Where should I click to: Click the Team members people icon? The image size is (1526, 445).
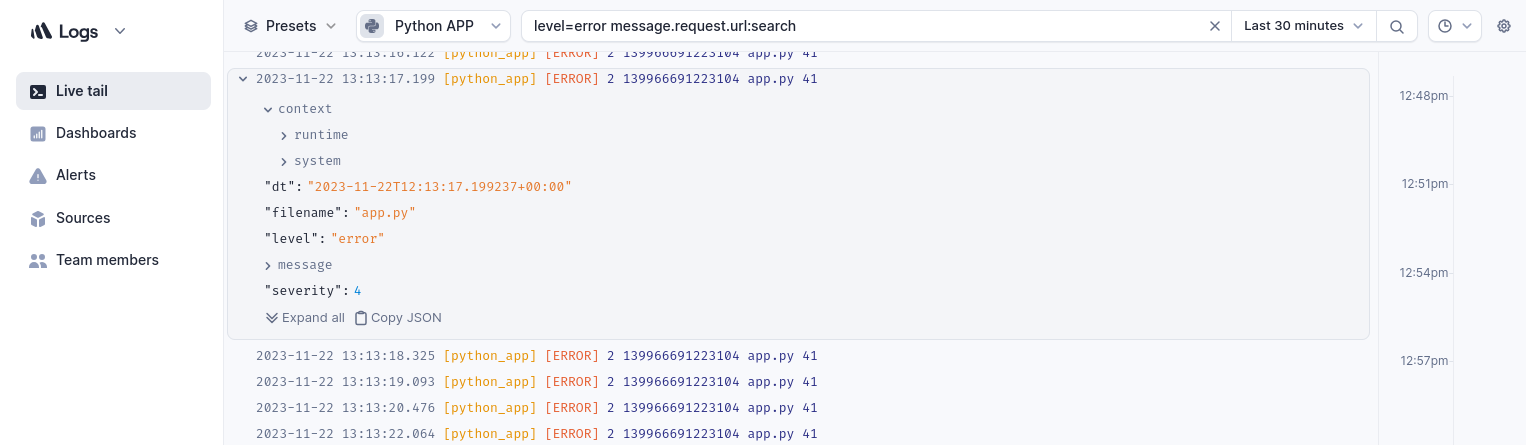(x=38, y=260)
